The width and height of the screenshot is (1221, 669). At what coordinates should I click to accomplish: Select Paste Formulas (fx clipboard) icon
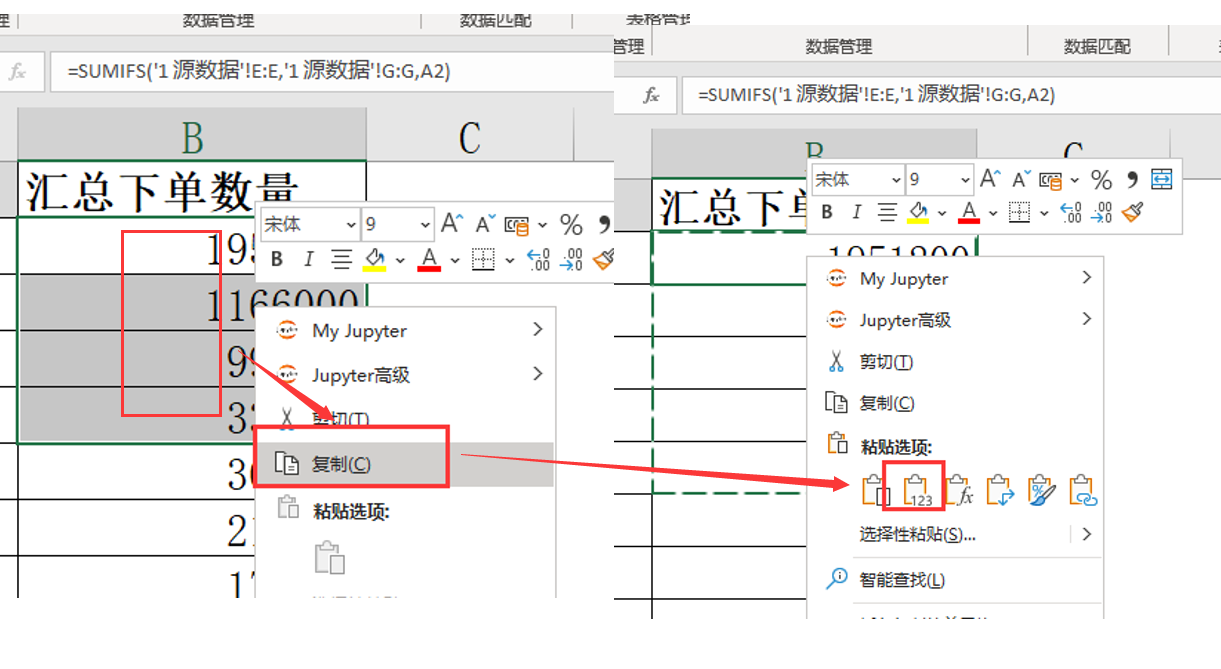click(959, 490)
